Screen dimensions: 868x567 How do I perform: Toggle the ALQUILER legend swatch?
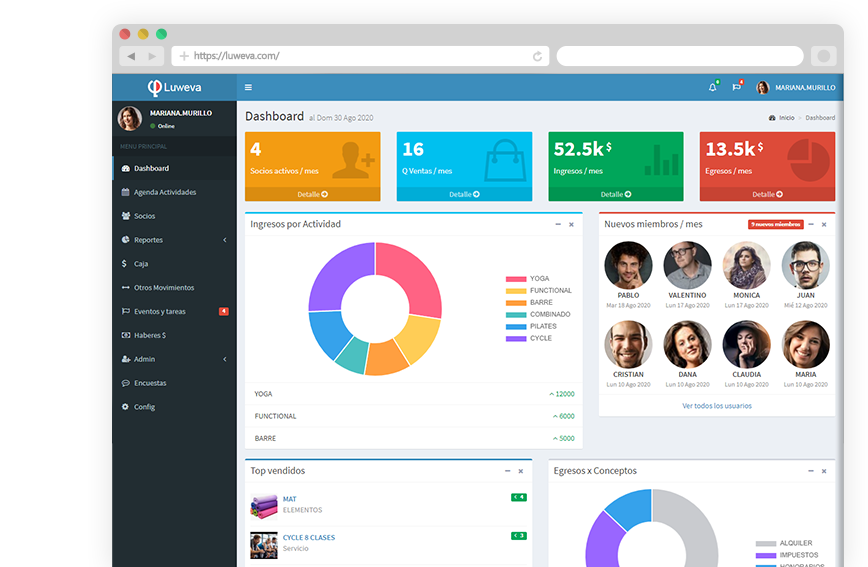pos(766,544)
